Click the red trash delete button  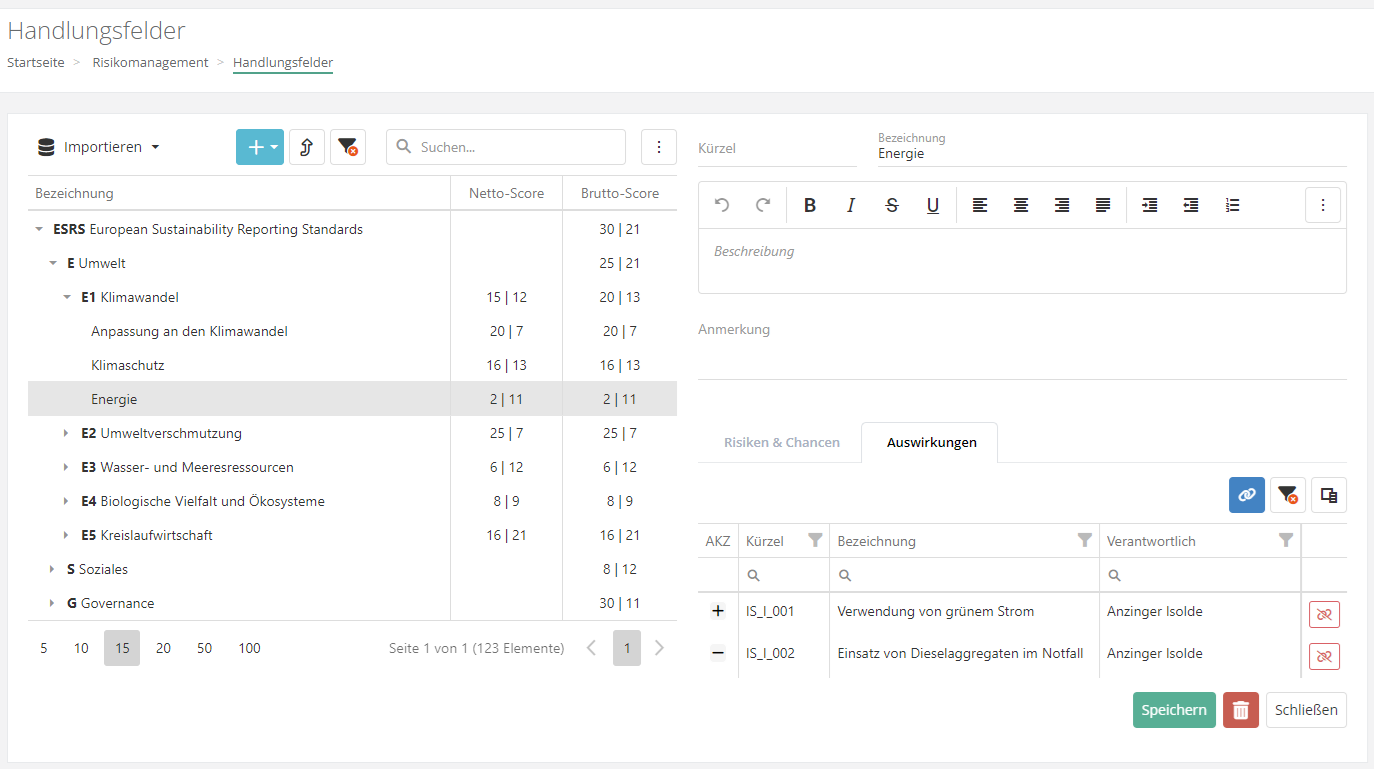click(x=1240, y=710)
